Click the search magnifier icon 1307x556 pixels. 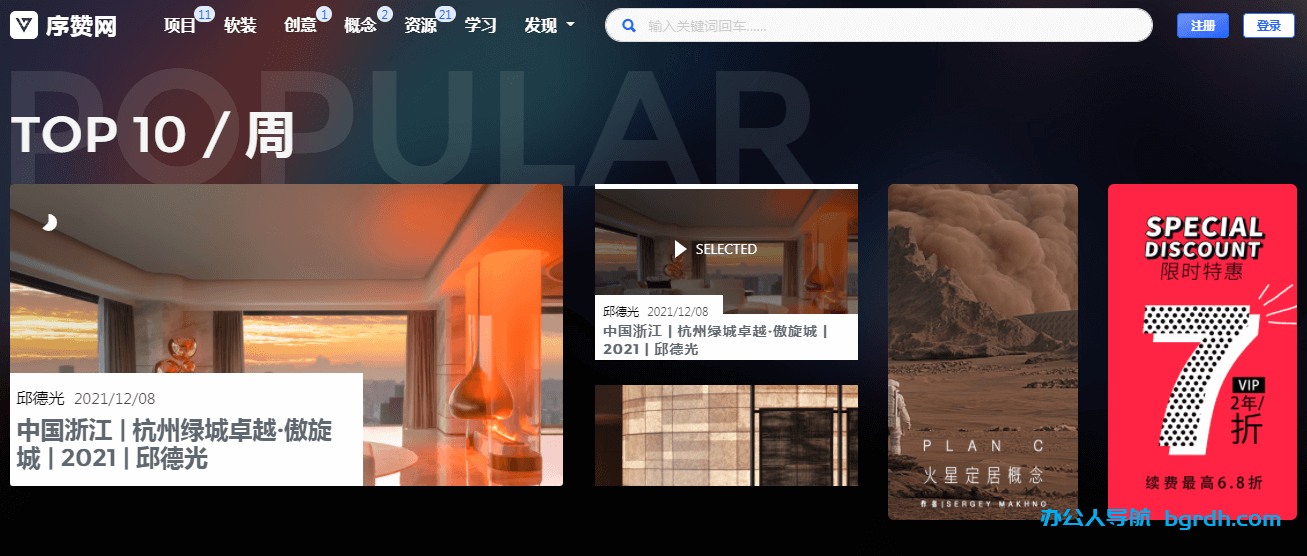[x=629, y=26]
